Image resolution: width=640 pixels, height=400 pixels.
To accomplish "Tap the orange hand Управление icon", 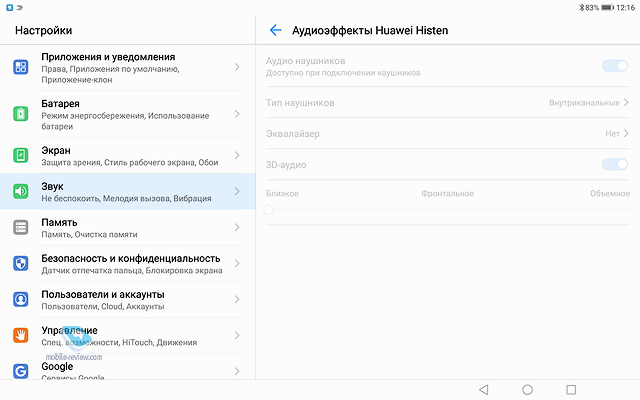I will coord(21,335).
